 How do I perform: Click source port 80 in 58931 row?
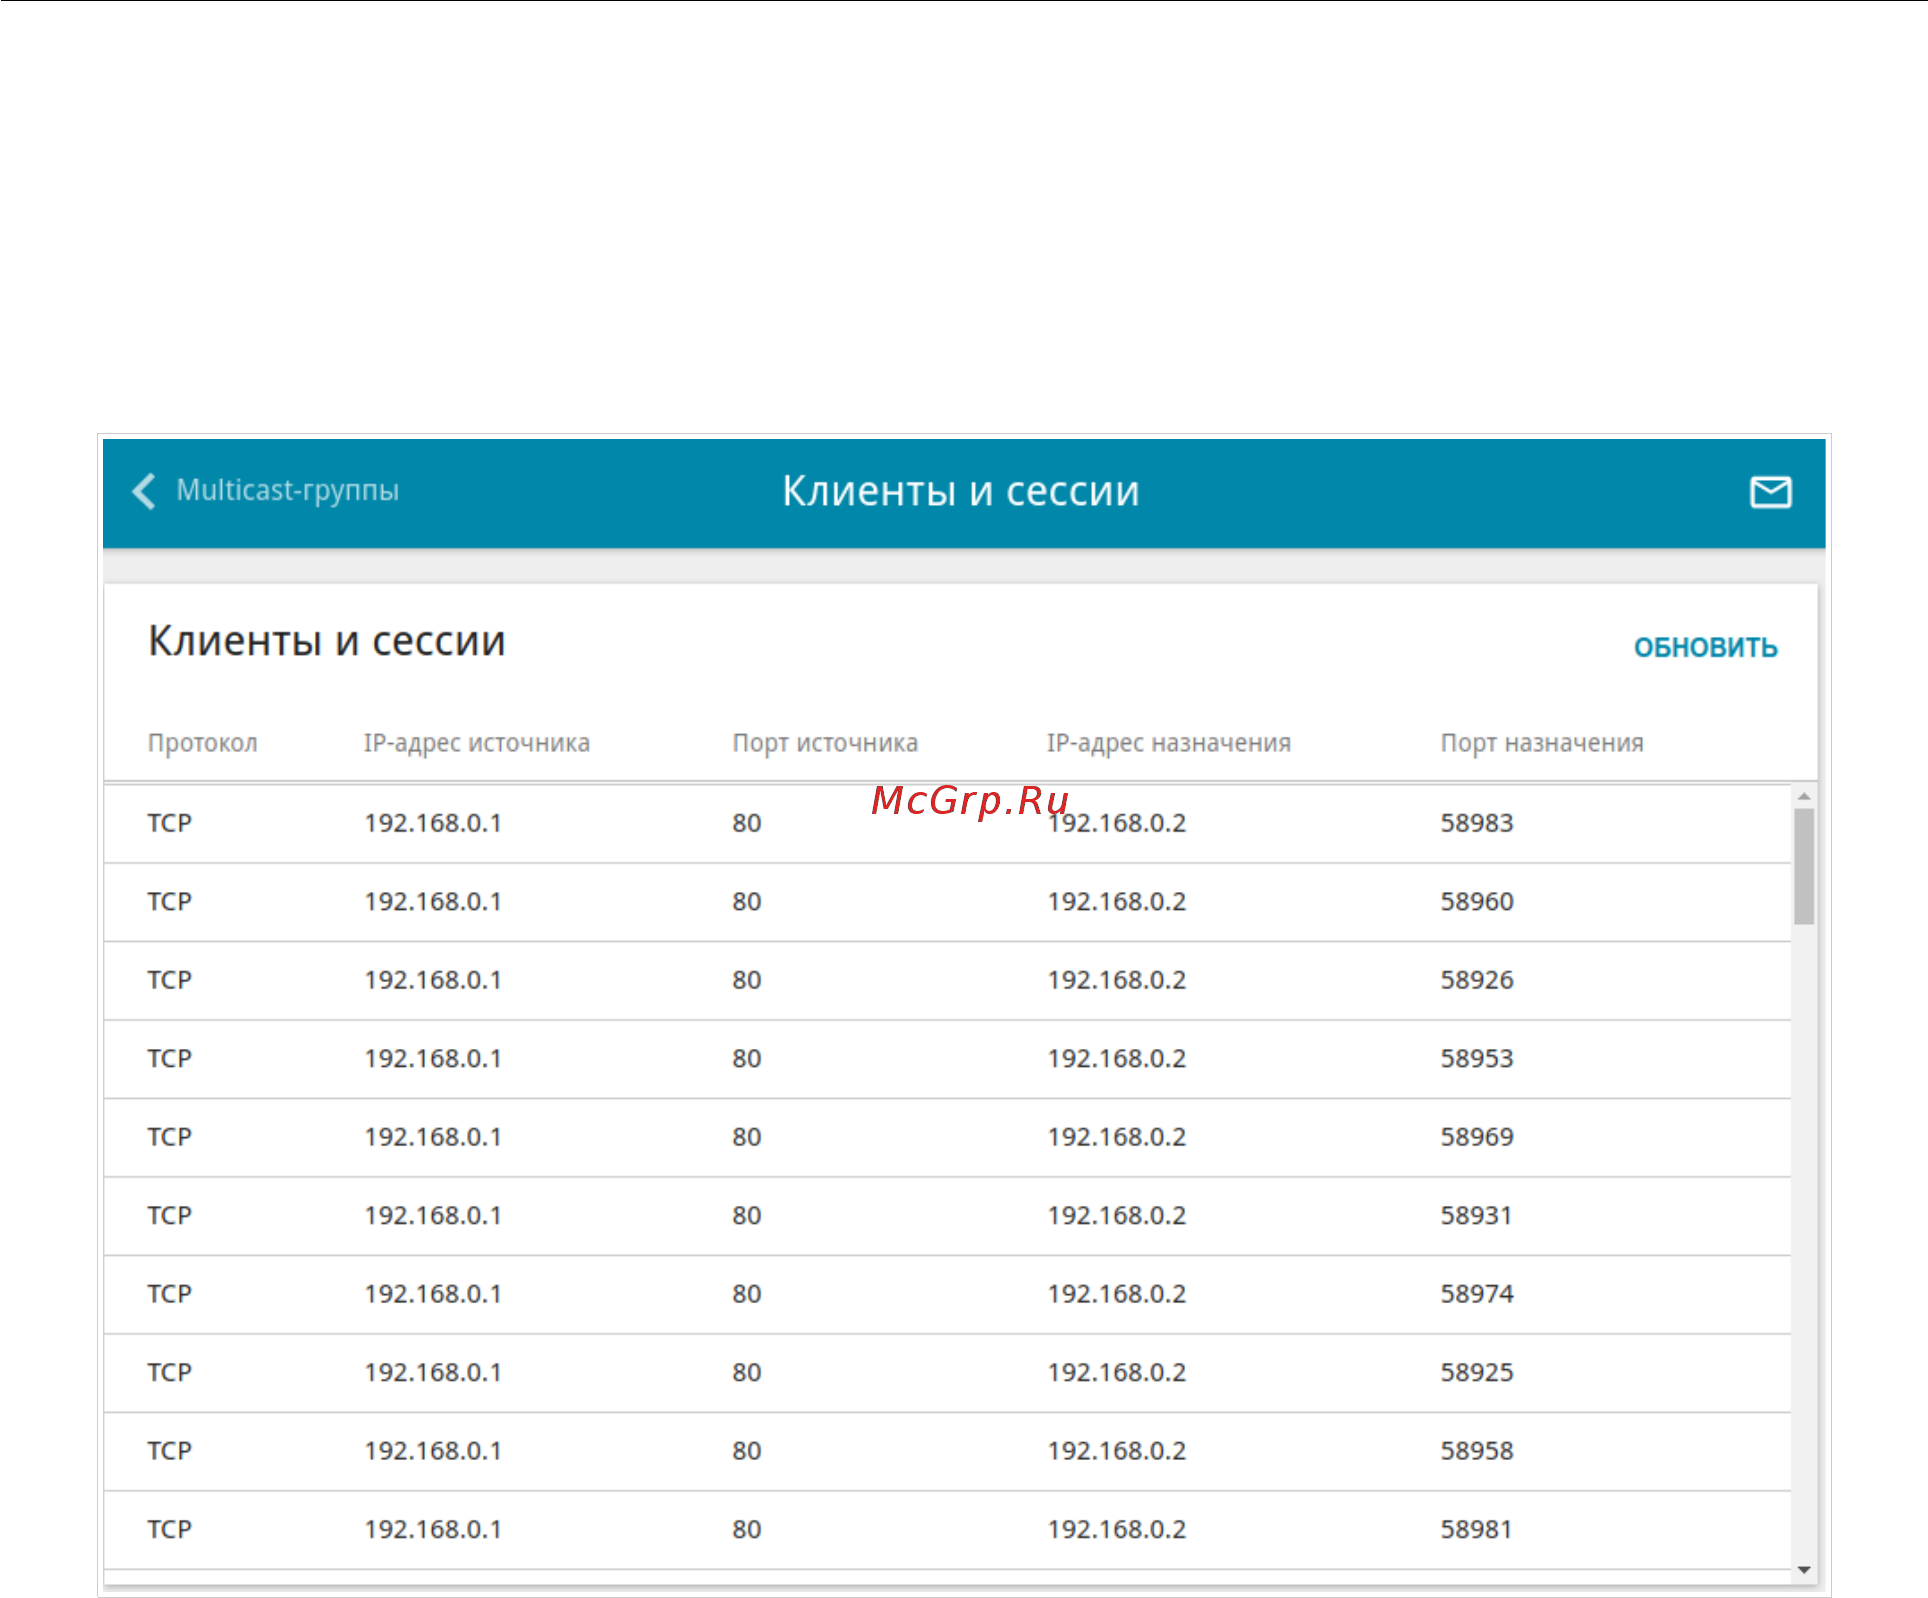[x=747, y=1216]
